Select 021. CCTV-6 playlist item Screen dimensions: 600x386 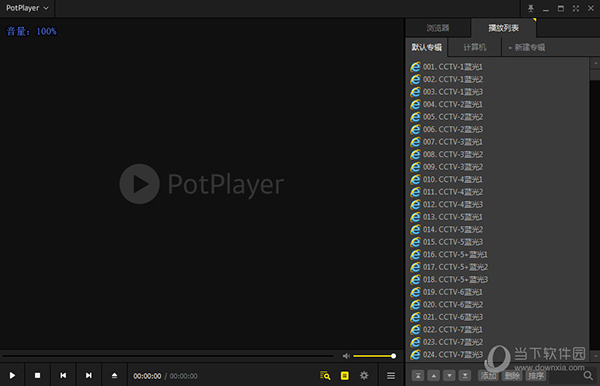point(497,317)
